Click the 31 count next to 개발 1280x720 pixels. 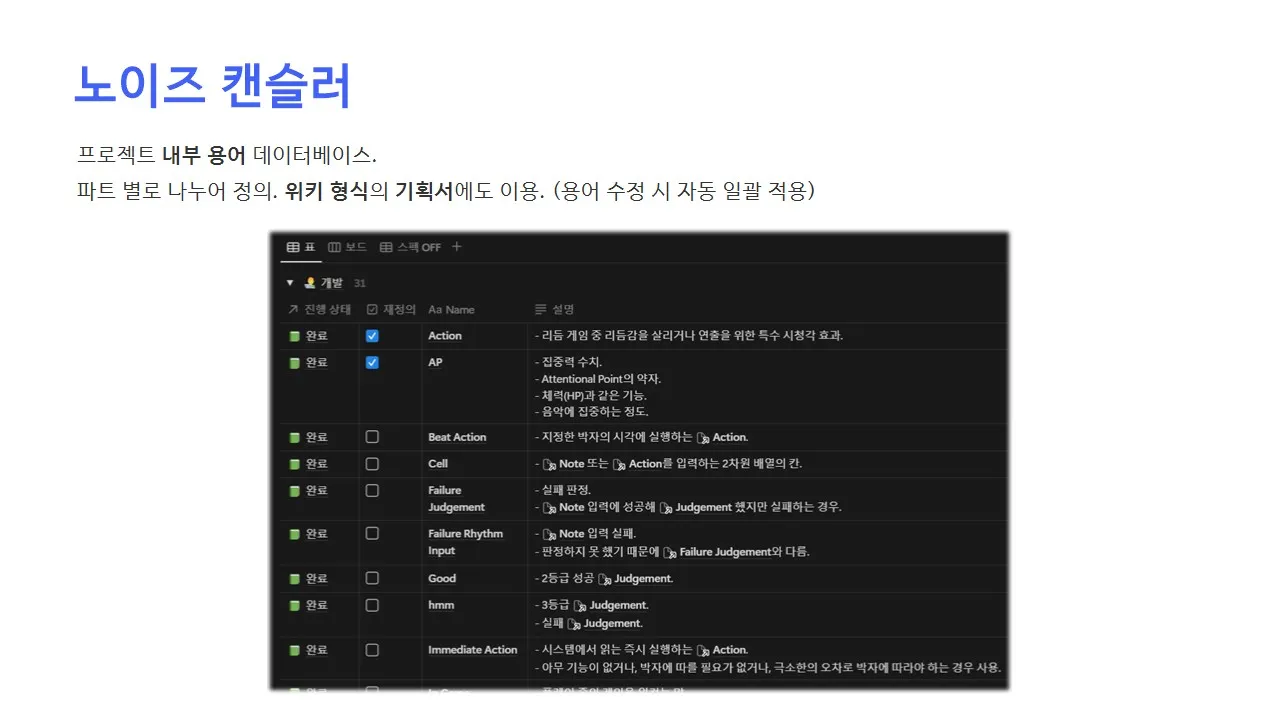click(360, 284)
